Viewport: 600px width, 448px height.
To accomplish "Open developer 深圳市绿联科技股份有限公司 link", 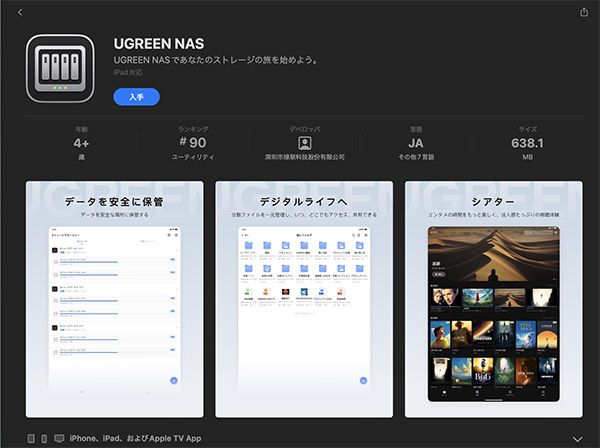I will [x=305, y=157].
